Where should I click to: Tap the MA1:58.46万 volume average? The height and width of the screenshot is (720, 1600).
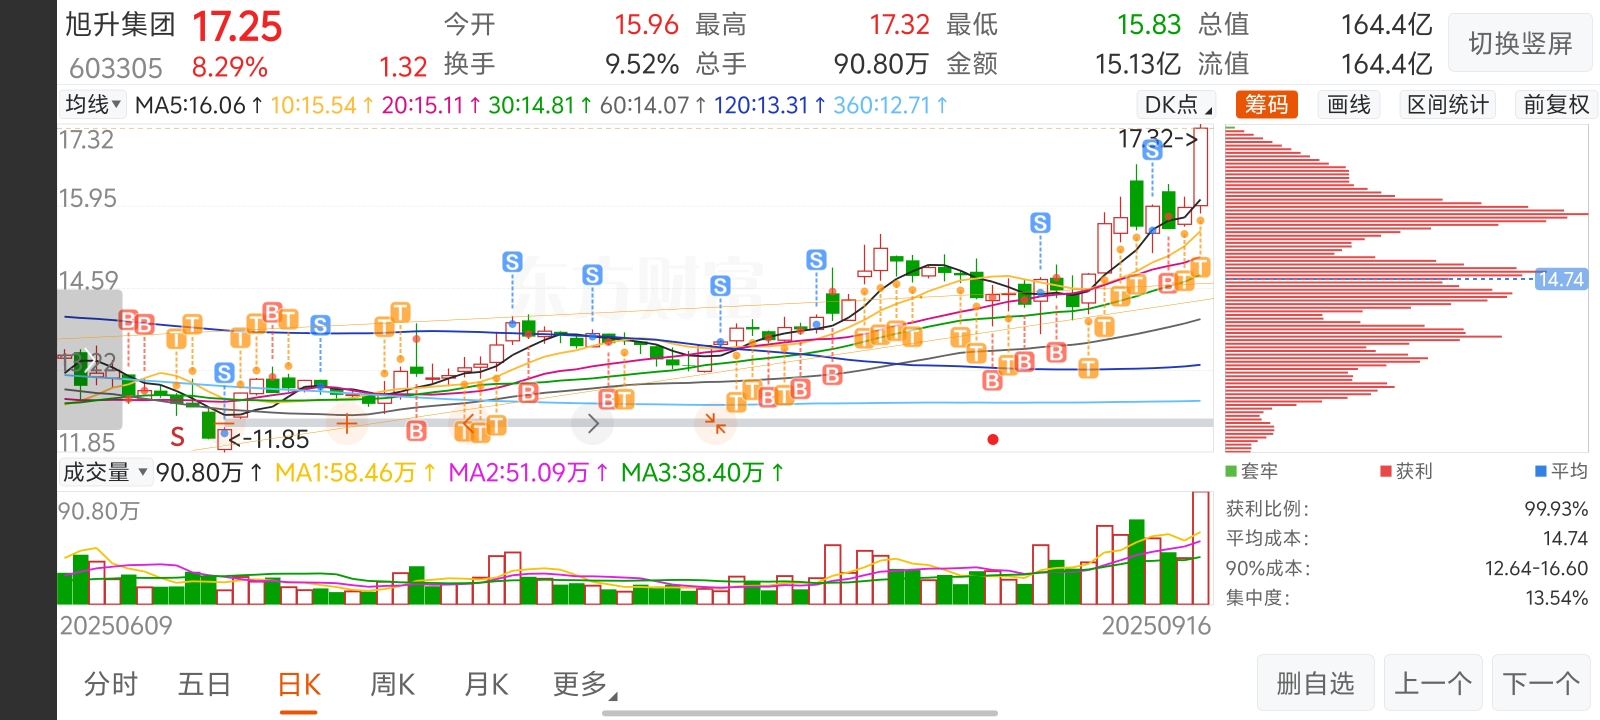click(355, 472)
